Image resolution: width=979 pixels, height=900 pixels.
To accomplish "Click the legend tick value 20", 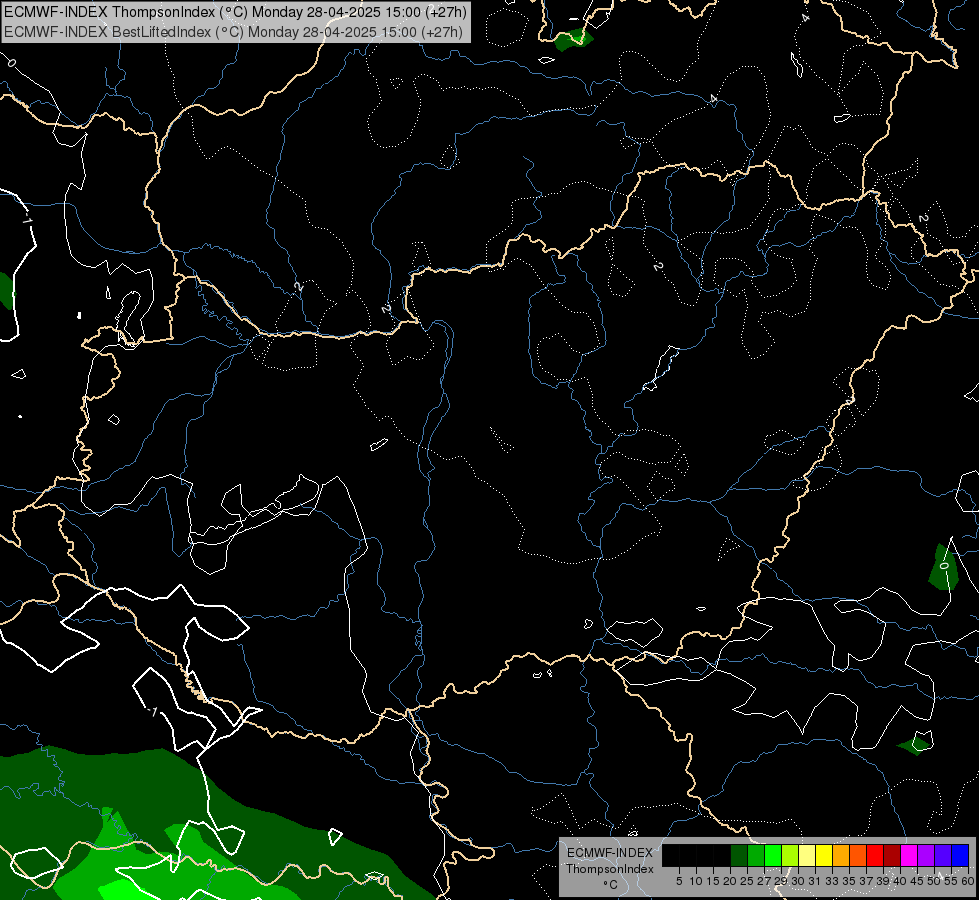I will coord(730,881).
